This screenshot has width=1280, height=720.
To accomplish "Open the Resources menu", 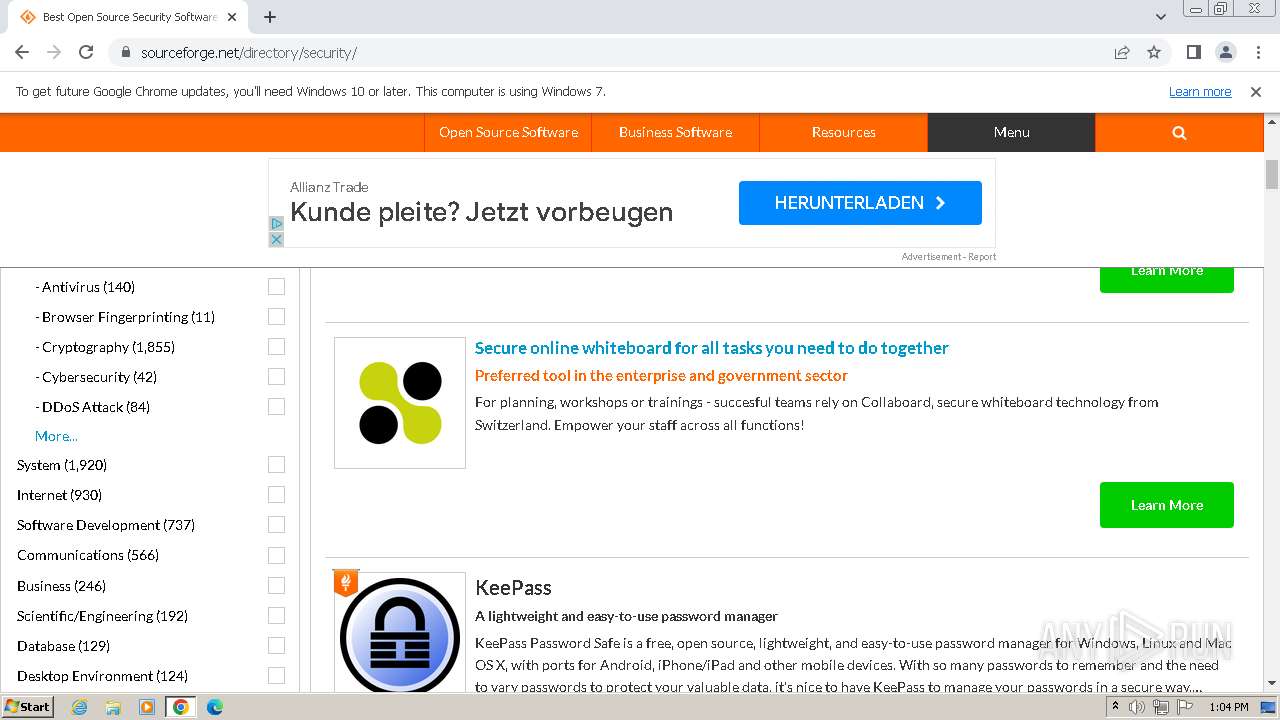I will [x=843, y=132].
